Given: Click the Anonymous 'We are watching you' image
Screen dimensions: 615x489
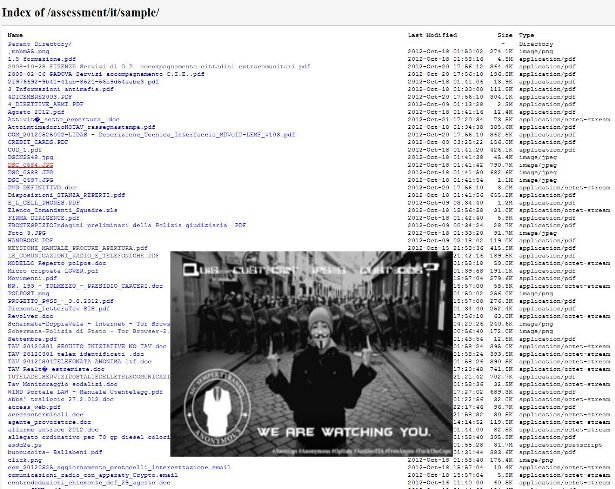Looking at the screenshot, I should (311, 354).
